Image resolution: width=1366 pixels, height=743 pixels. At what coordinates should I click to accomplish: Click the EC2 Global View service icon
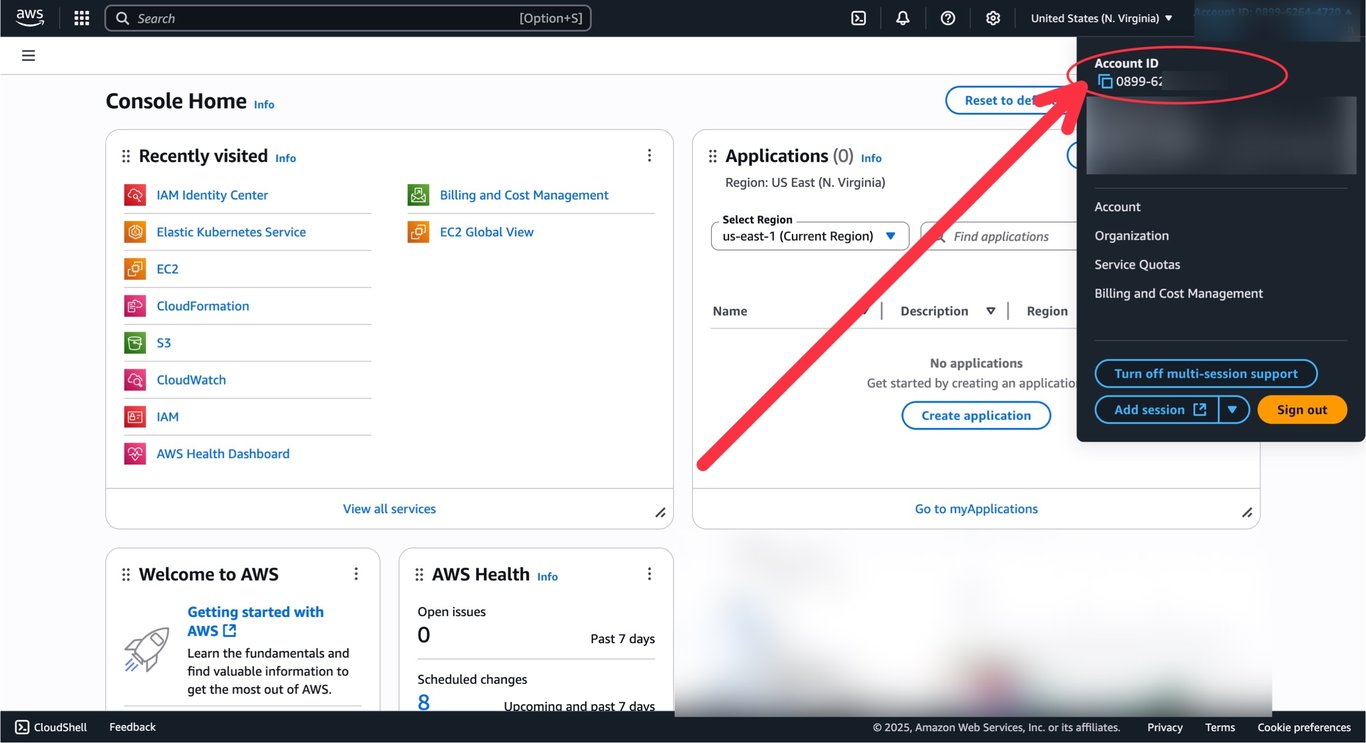(x=418, y=232)
